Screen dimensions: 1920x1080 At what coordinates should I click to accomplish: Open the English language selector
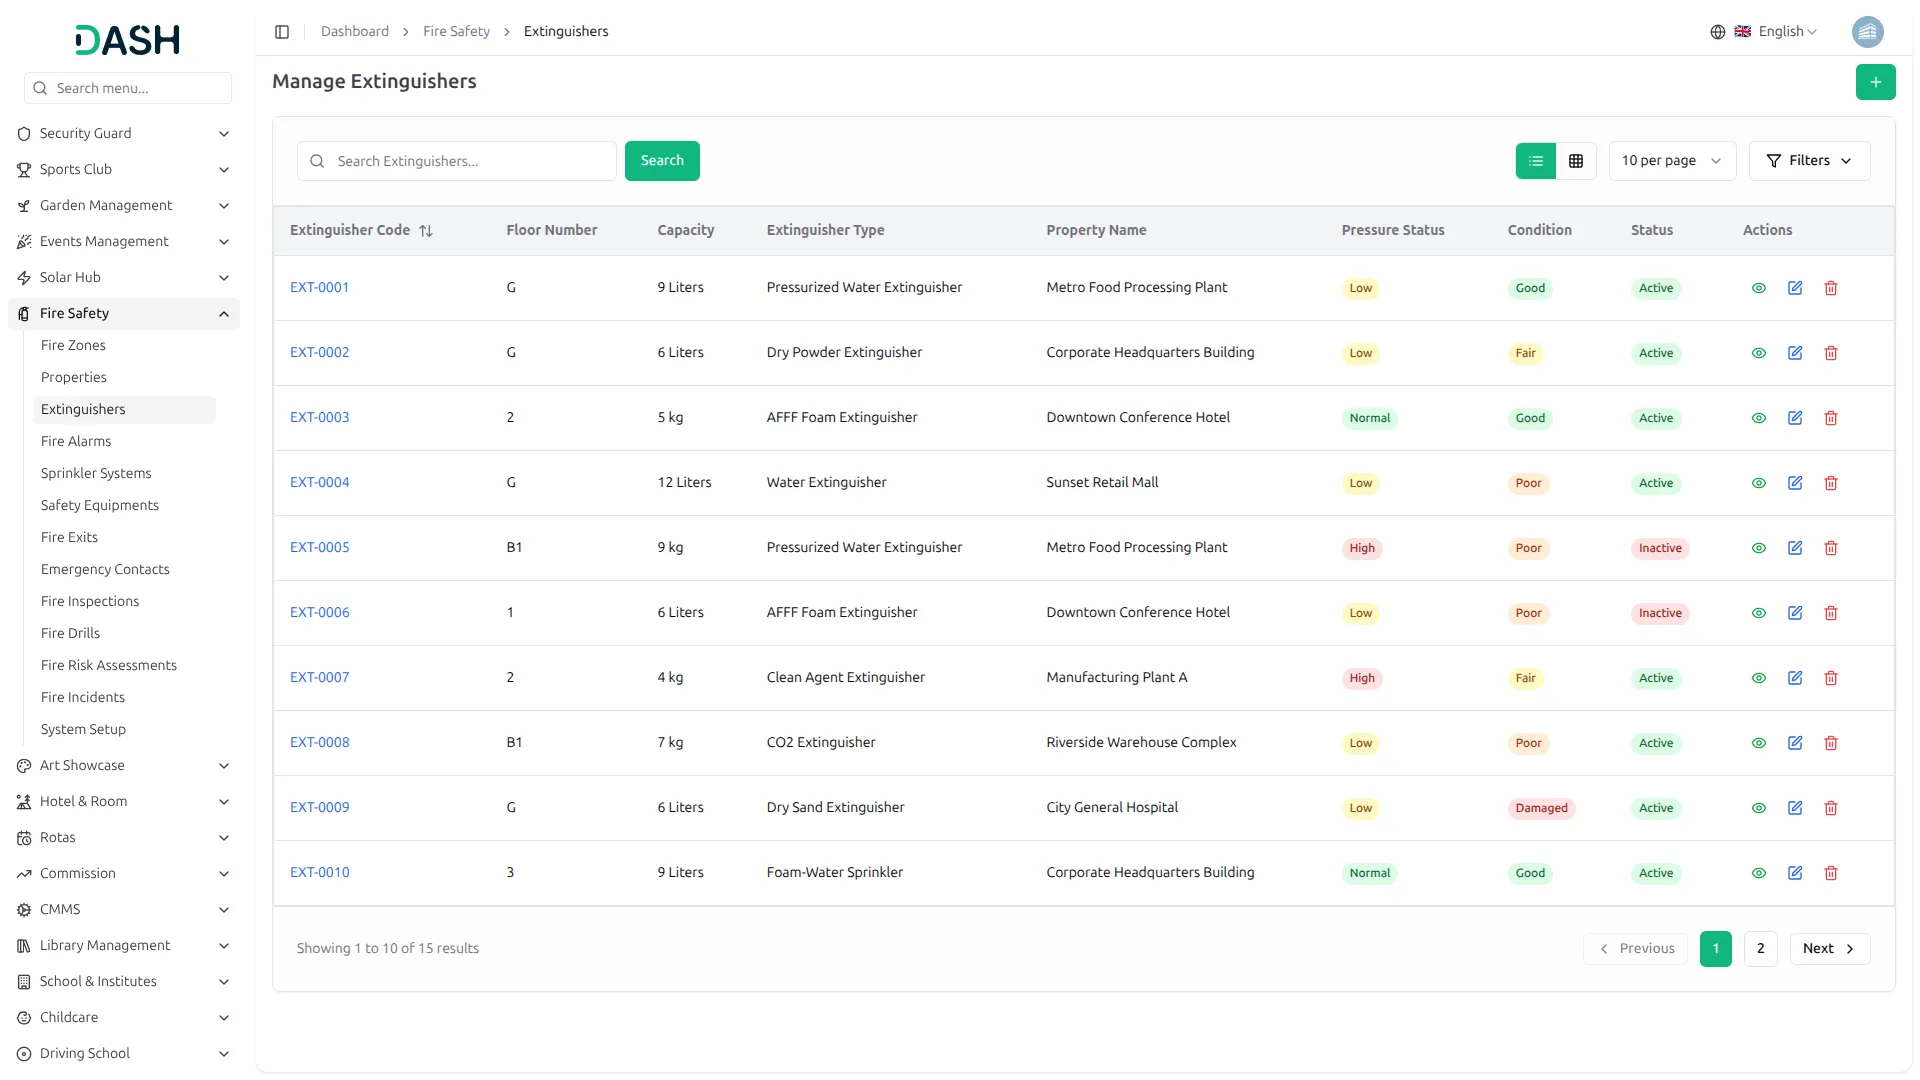click(x=1778, y=32)
